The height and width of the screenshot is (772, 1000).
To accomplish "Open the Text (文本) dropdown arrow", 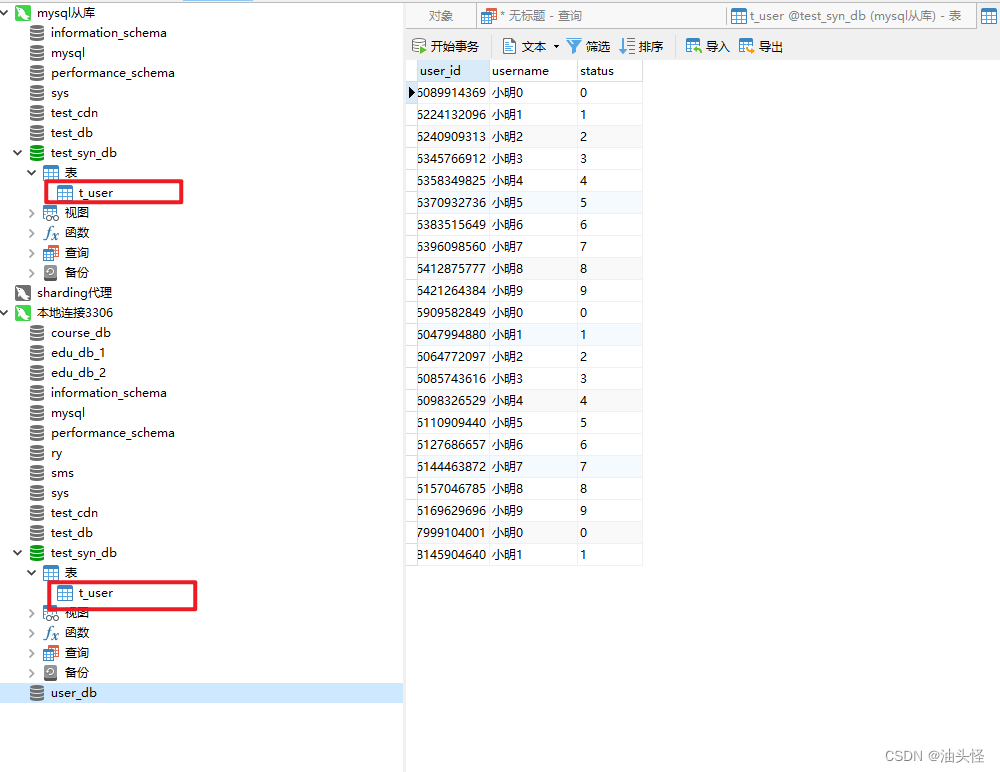I will [x=556, y=47].
